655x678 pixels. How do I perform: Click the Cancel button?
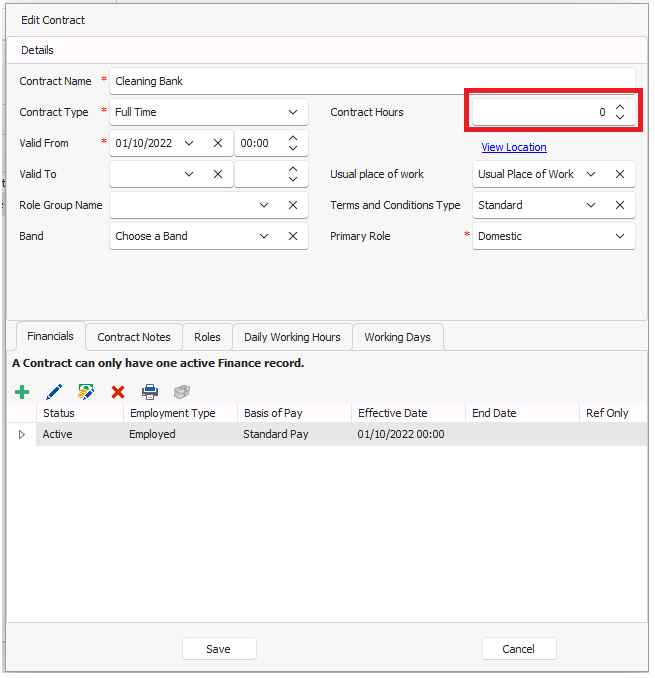(519, 649)
